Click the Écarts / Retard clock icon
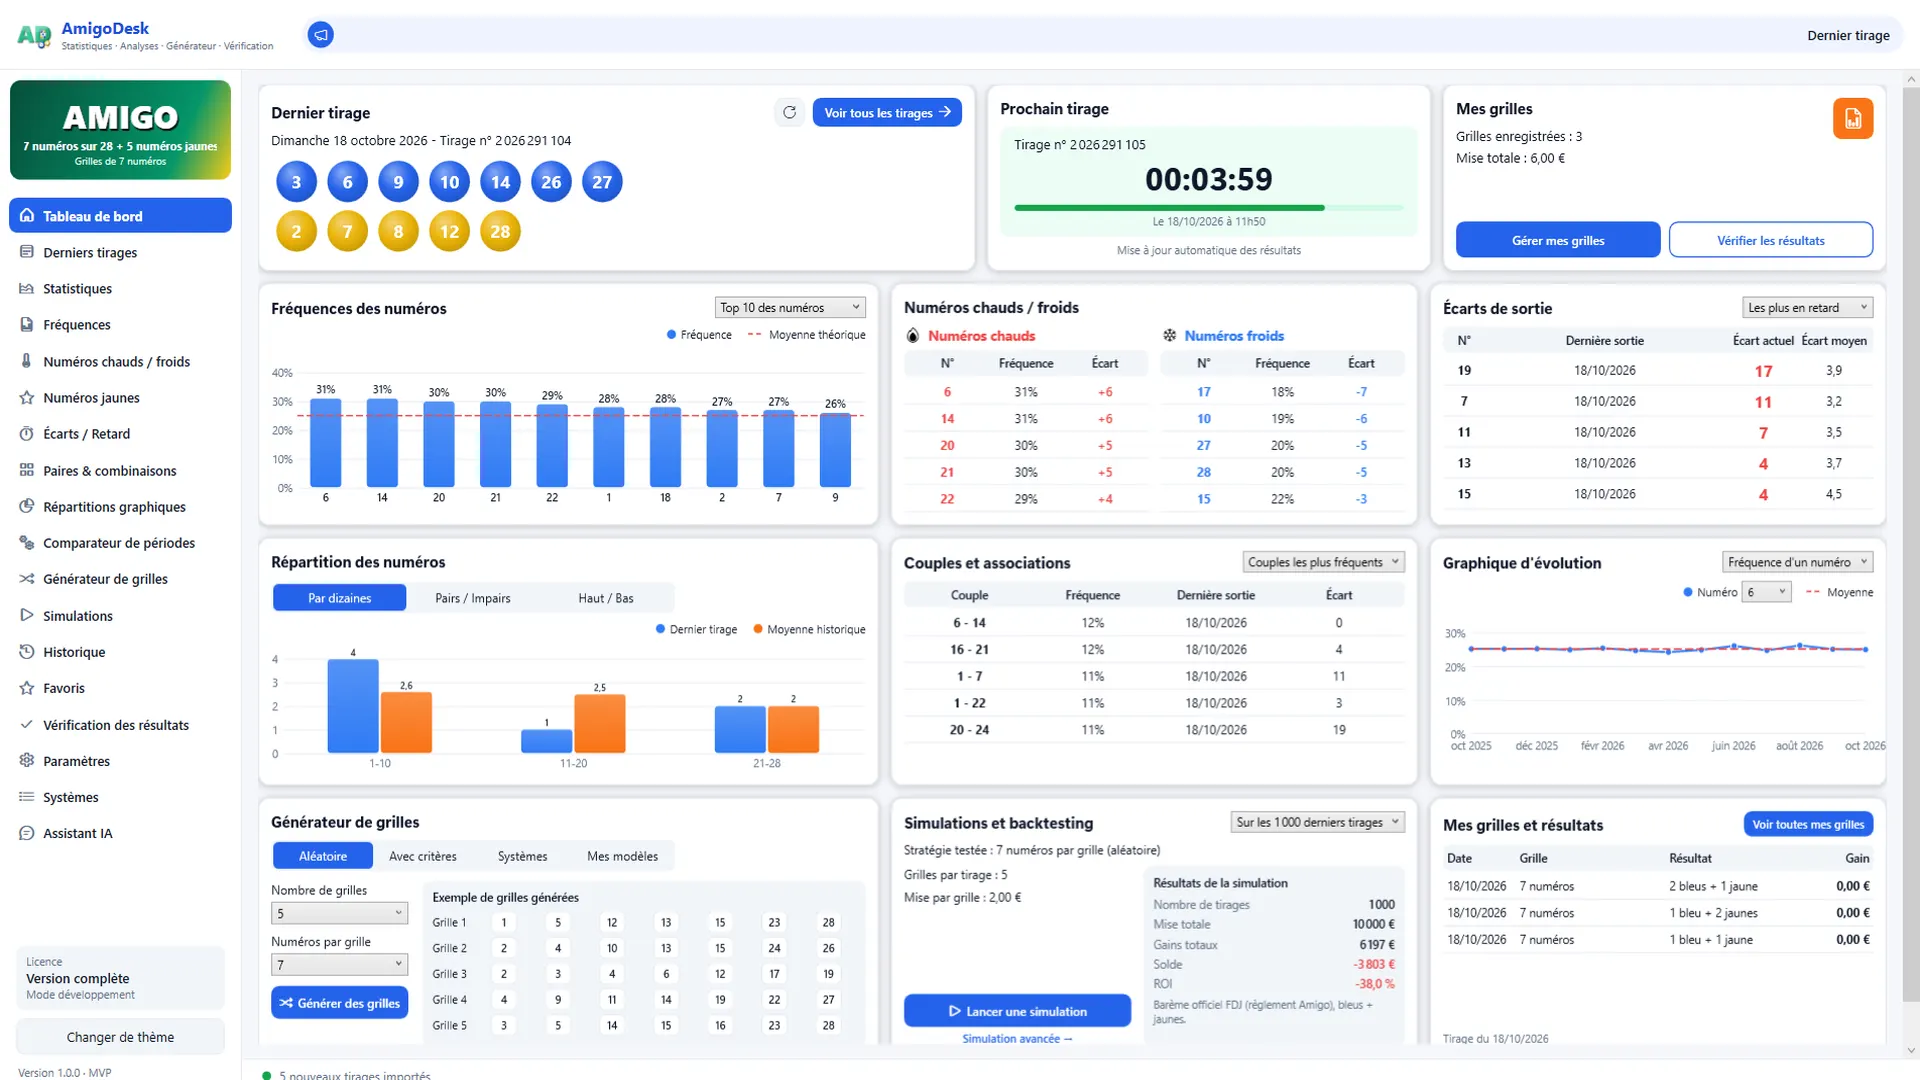This screenshot has width=1920, height=1080. (27, 434)
